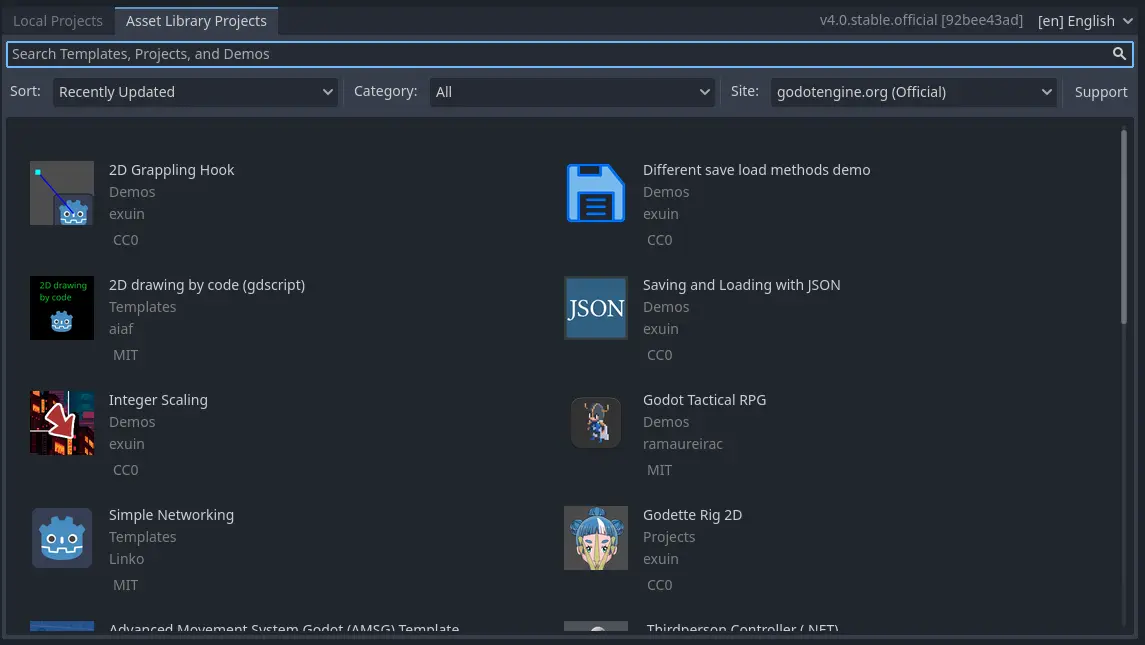Click the Godette Rig 2D portrait icon
The height and width of the screenshot is (645, 1145).
click(x=596, y=537)
